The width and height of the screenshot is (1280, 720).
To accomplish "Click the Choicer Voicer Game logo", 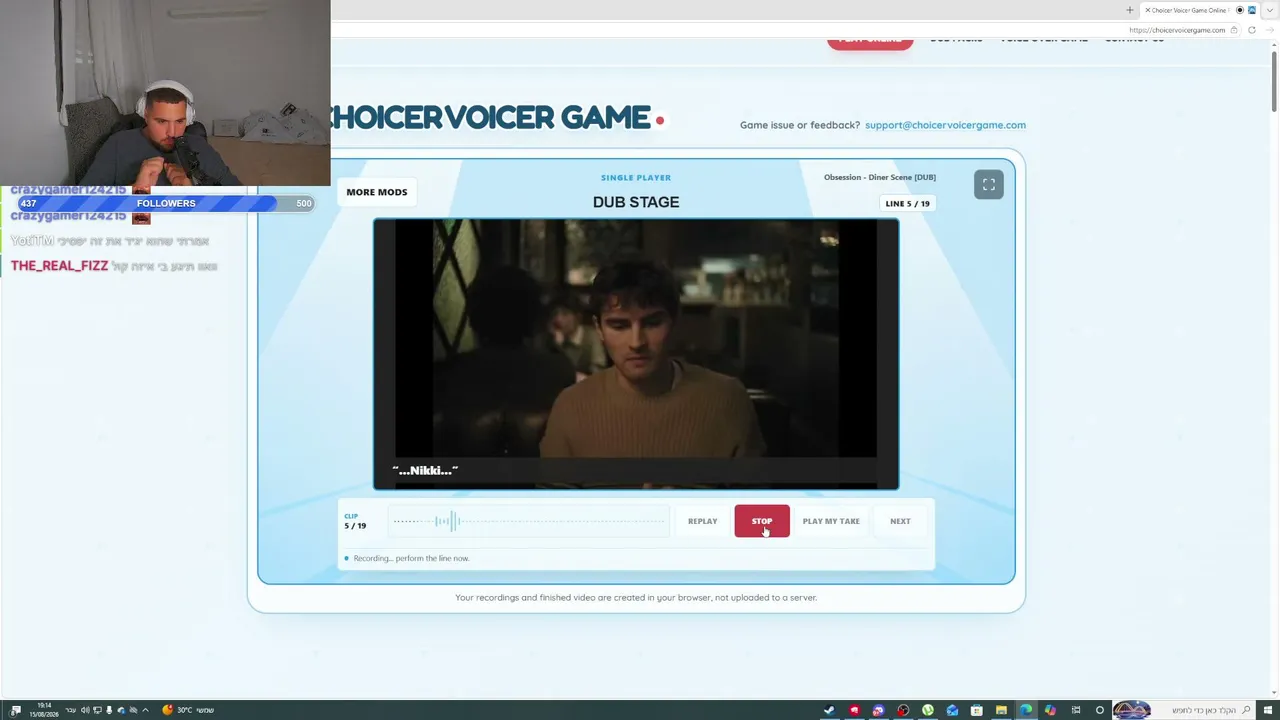I will pos(497,118).
